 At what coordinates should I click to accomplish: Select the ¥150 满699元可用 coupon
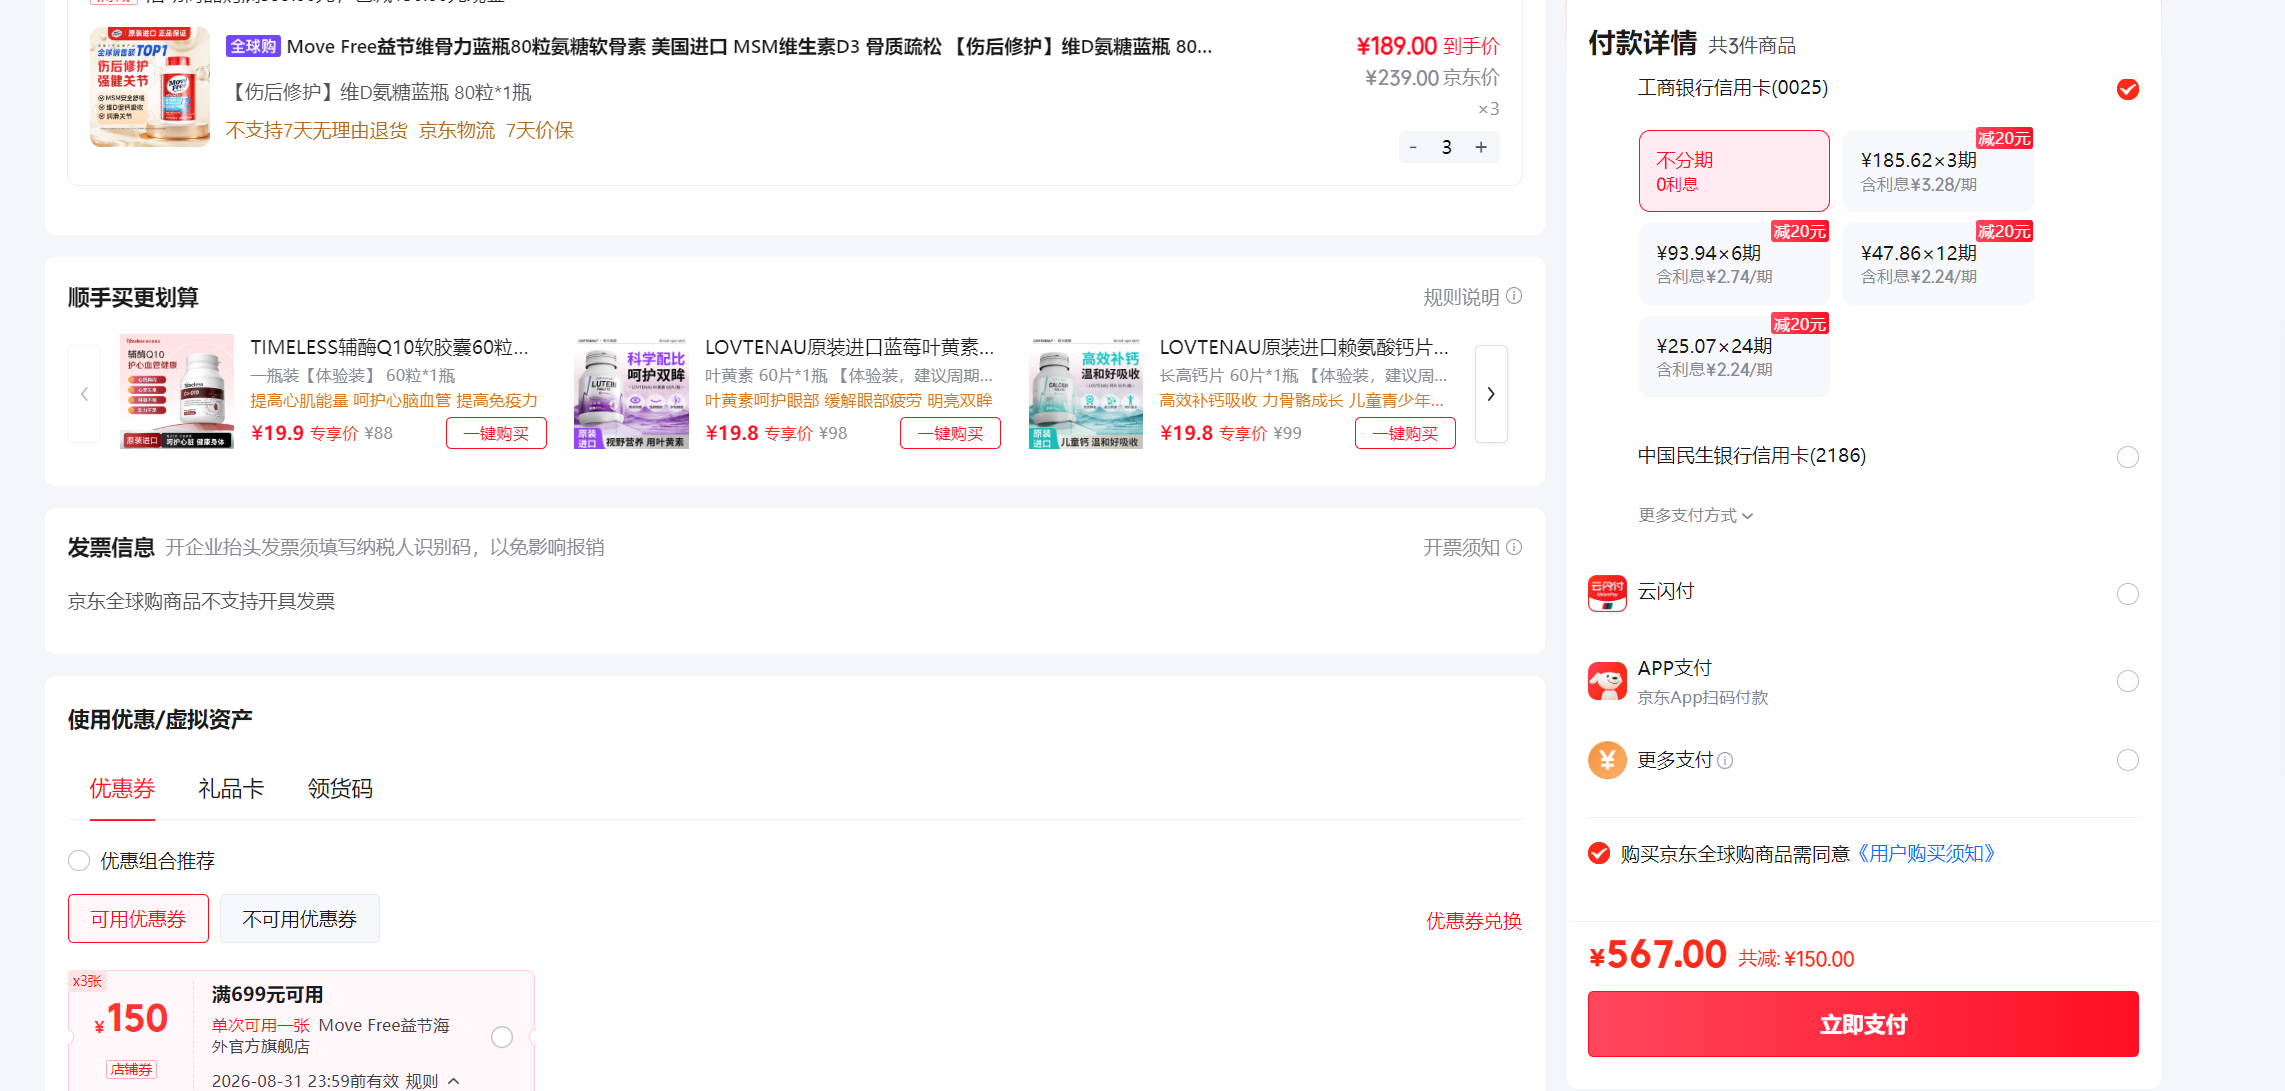502,1037
